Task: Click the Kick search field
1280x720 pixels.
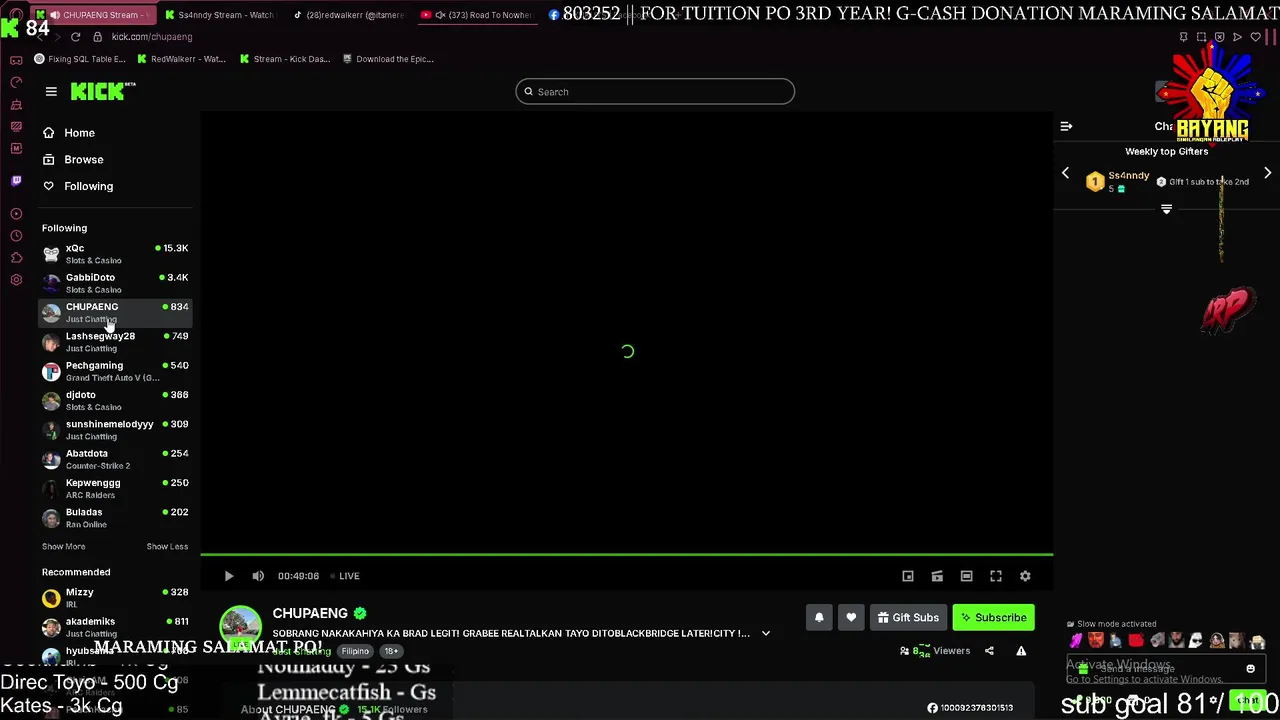Action: click(x=655, y=92)
